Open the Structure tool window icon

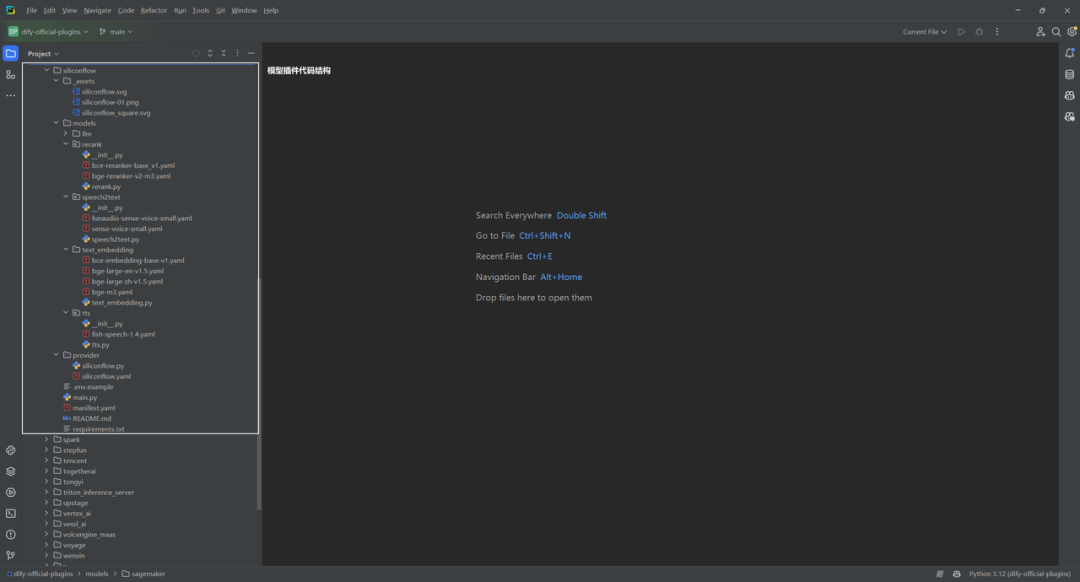(10, 74)
